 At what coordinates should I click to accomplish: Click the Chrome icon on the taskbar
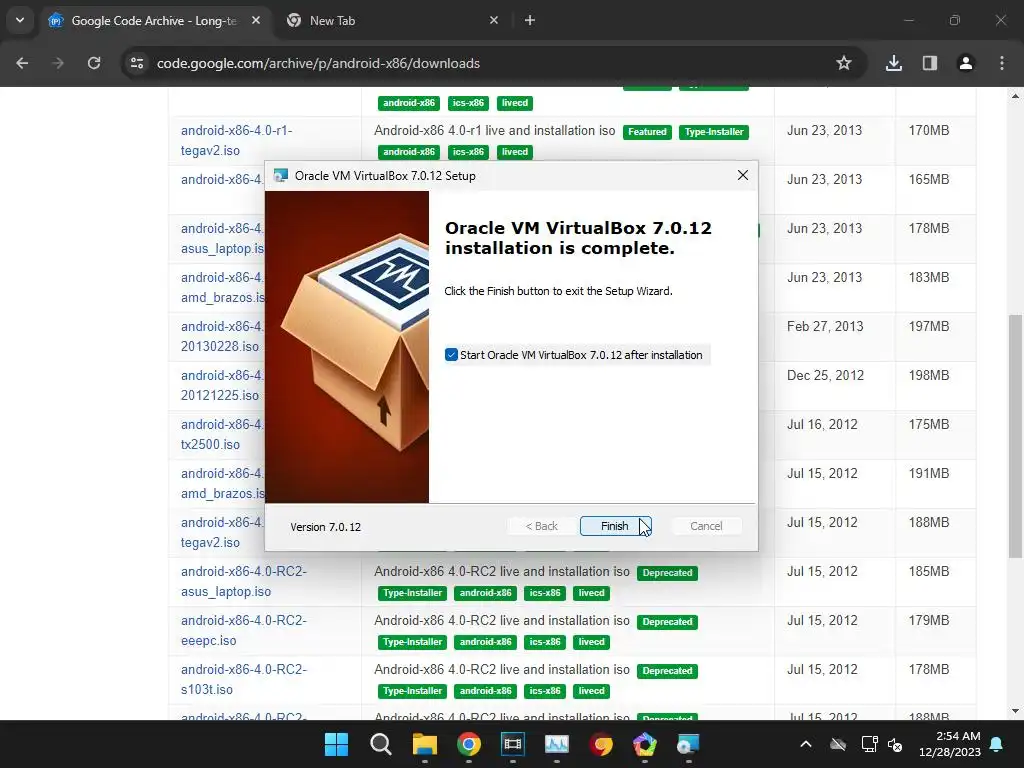468,744
